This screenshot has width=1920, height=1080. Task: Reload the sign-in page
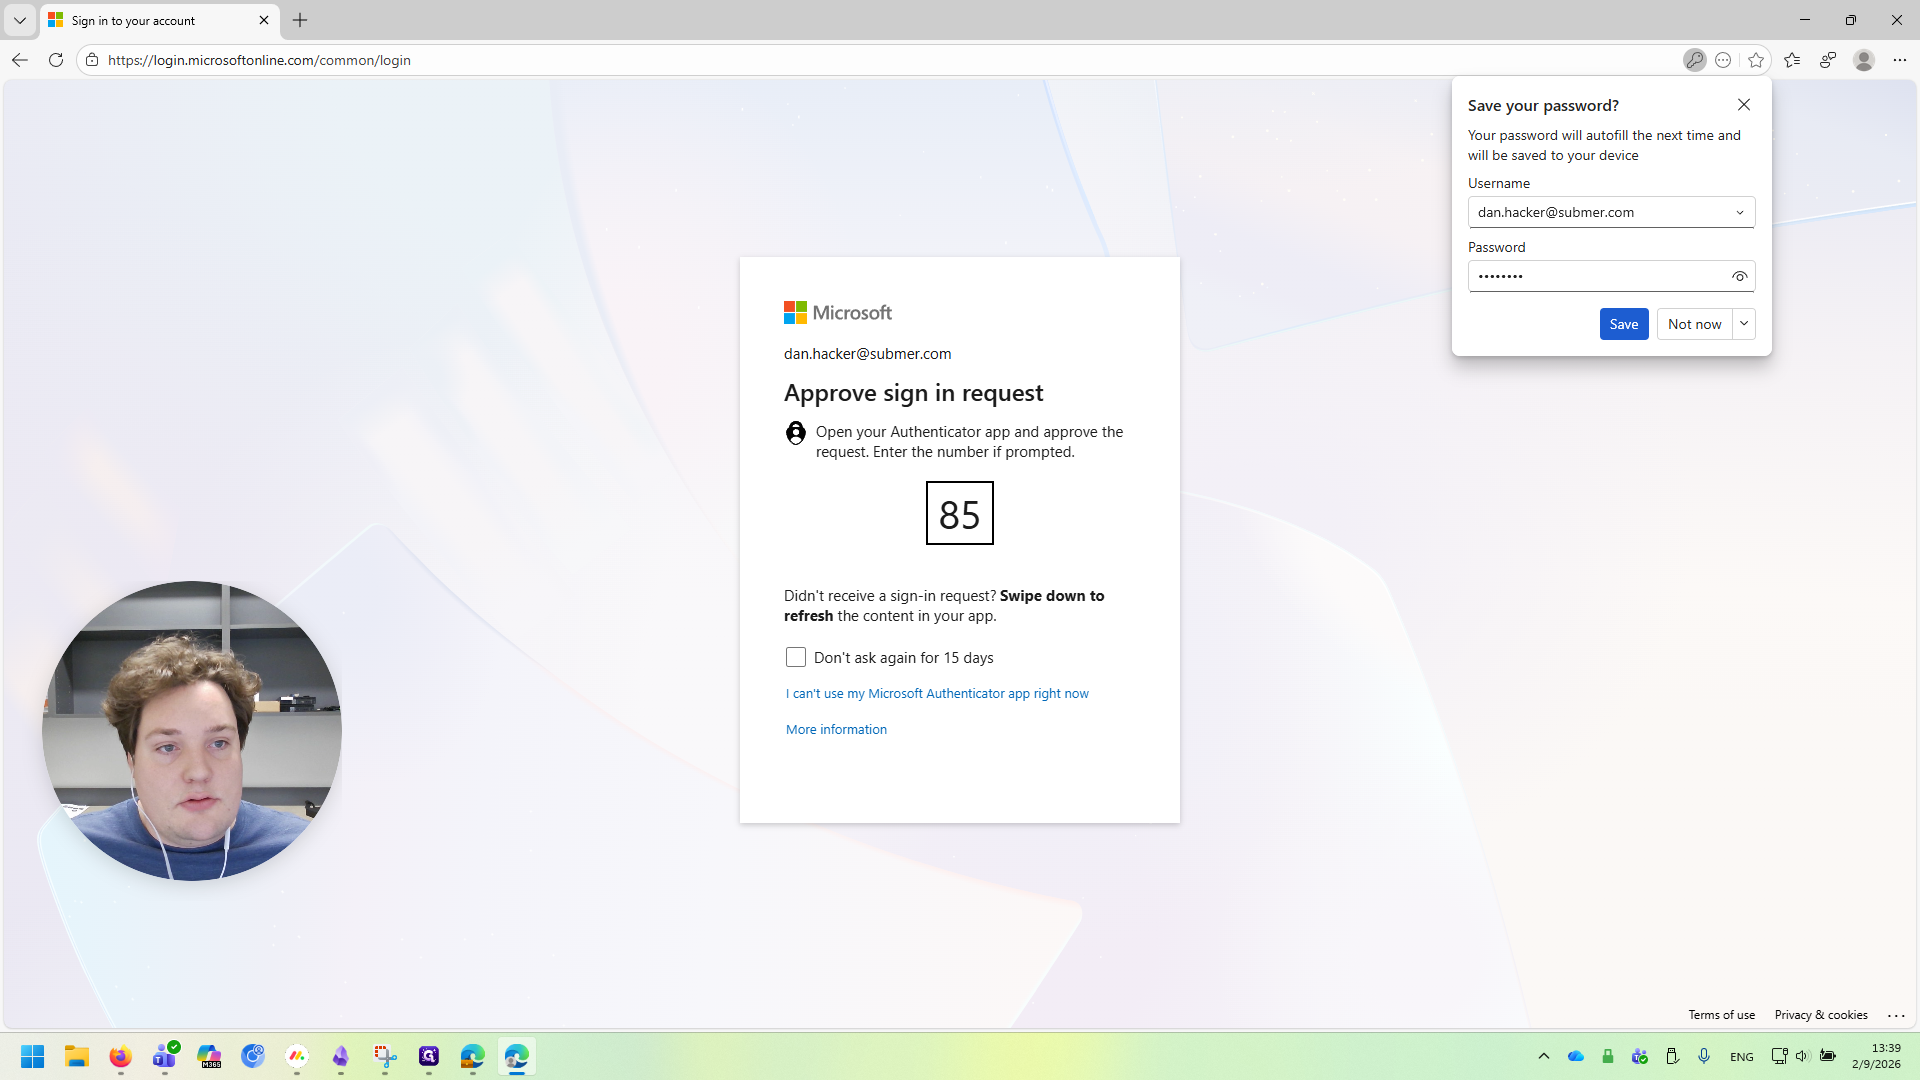(56, 60)
